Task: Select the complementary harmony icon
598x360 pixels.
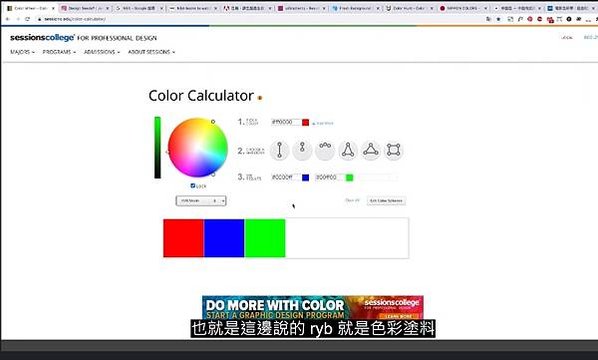Action: [x=280, y=150]
